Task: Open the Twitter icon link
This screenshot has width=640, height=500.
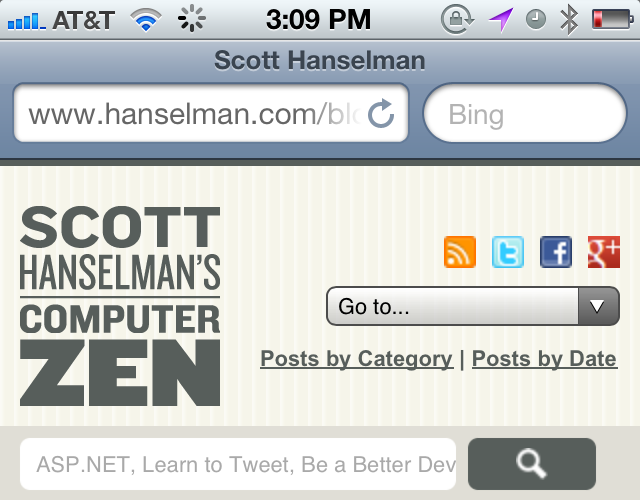Action: pyautogui.click(x=508, y=252)
